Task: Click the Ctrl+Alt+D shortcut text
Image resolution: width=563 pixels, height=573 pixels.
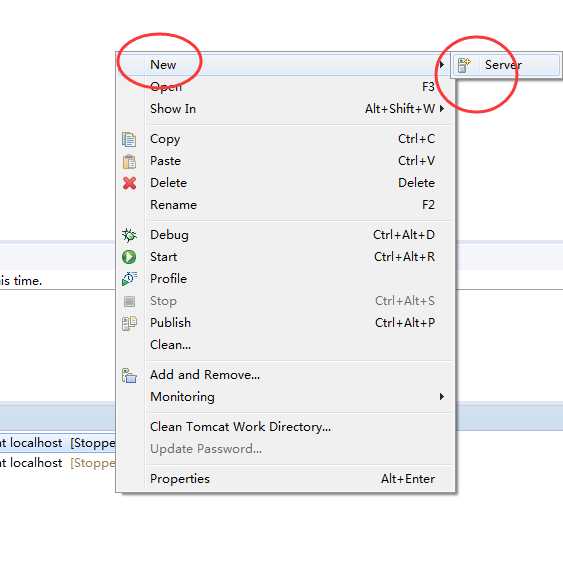Action: point(404,235)
